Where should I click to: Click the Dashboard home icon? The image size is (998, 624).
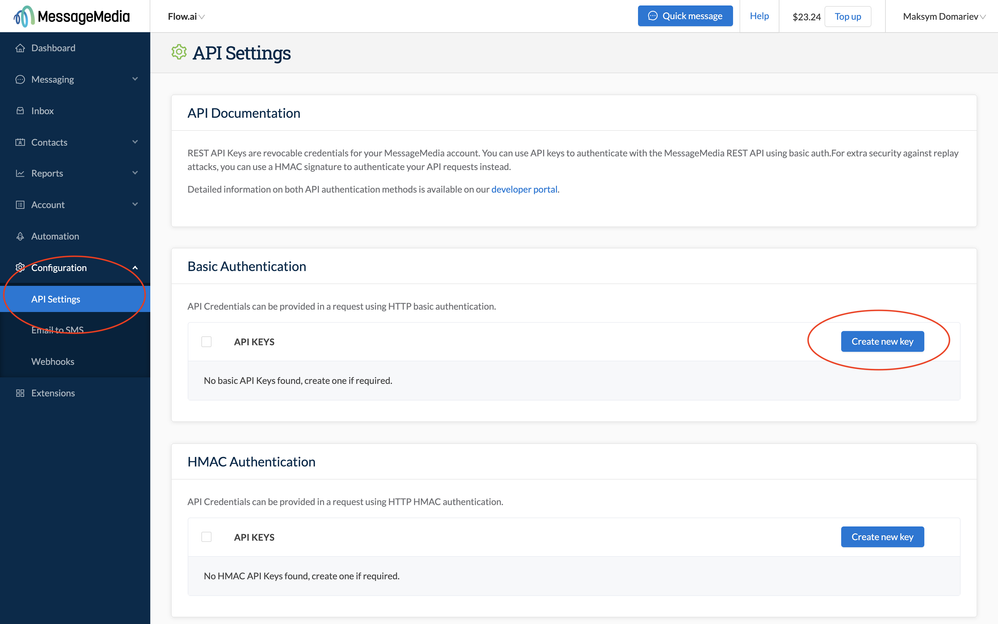click(20, 48)
